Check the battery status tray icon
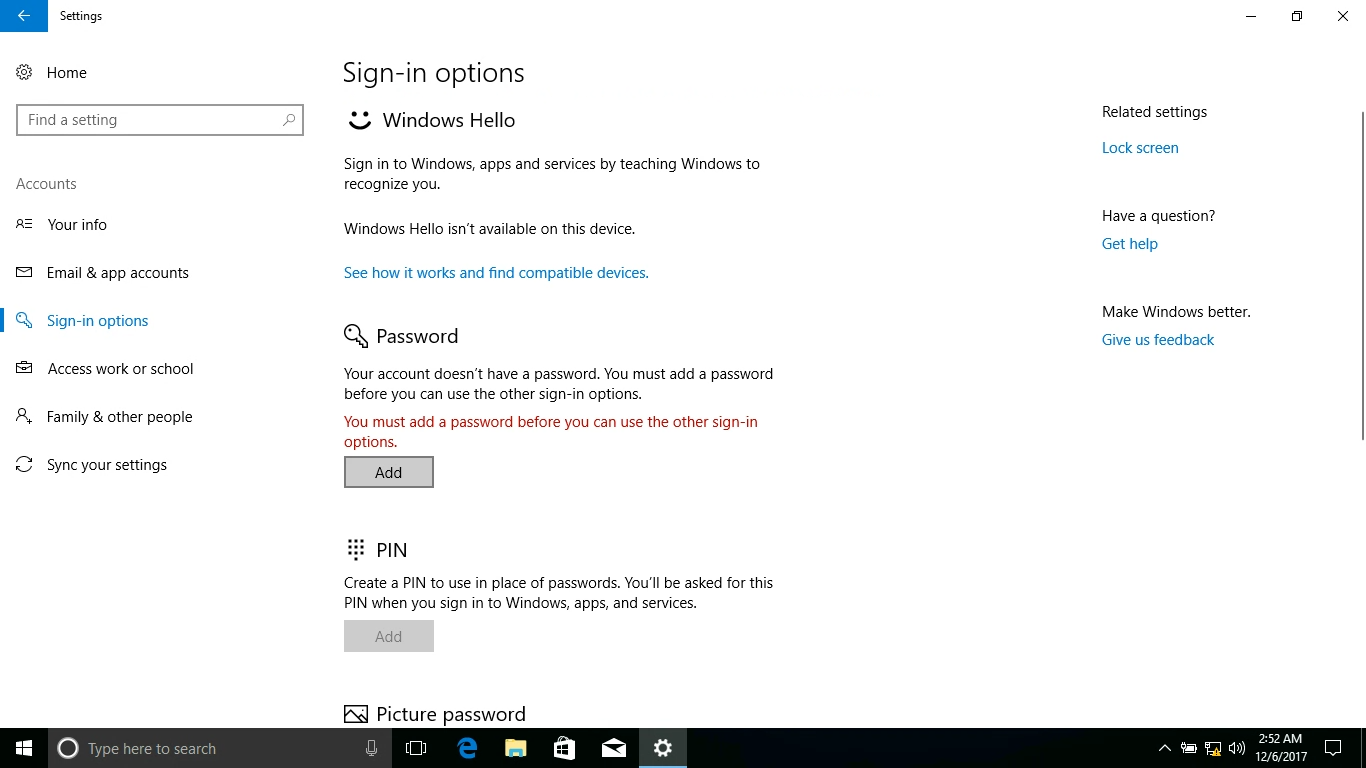Screen dimensions: 1366x768 [1189, 748]
